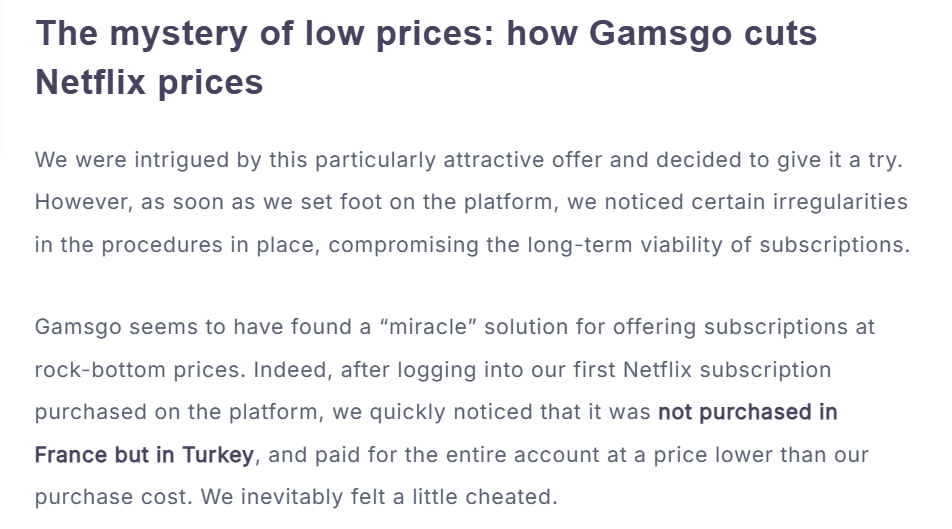952x529 pixels.
Task: Click the word "However" in the first paragraph
Action: (75, 202)
